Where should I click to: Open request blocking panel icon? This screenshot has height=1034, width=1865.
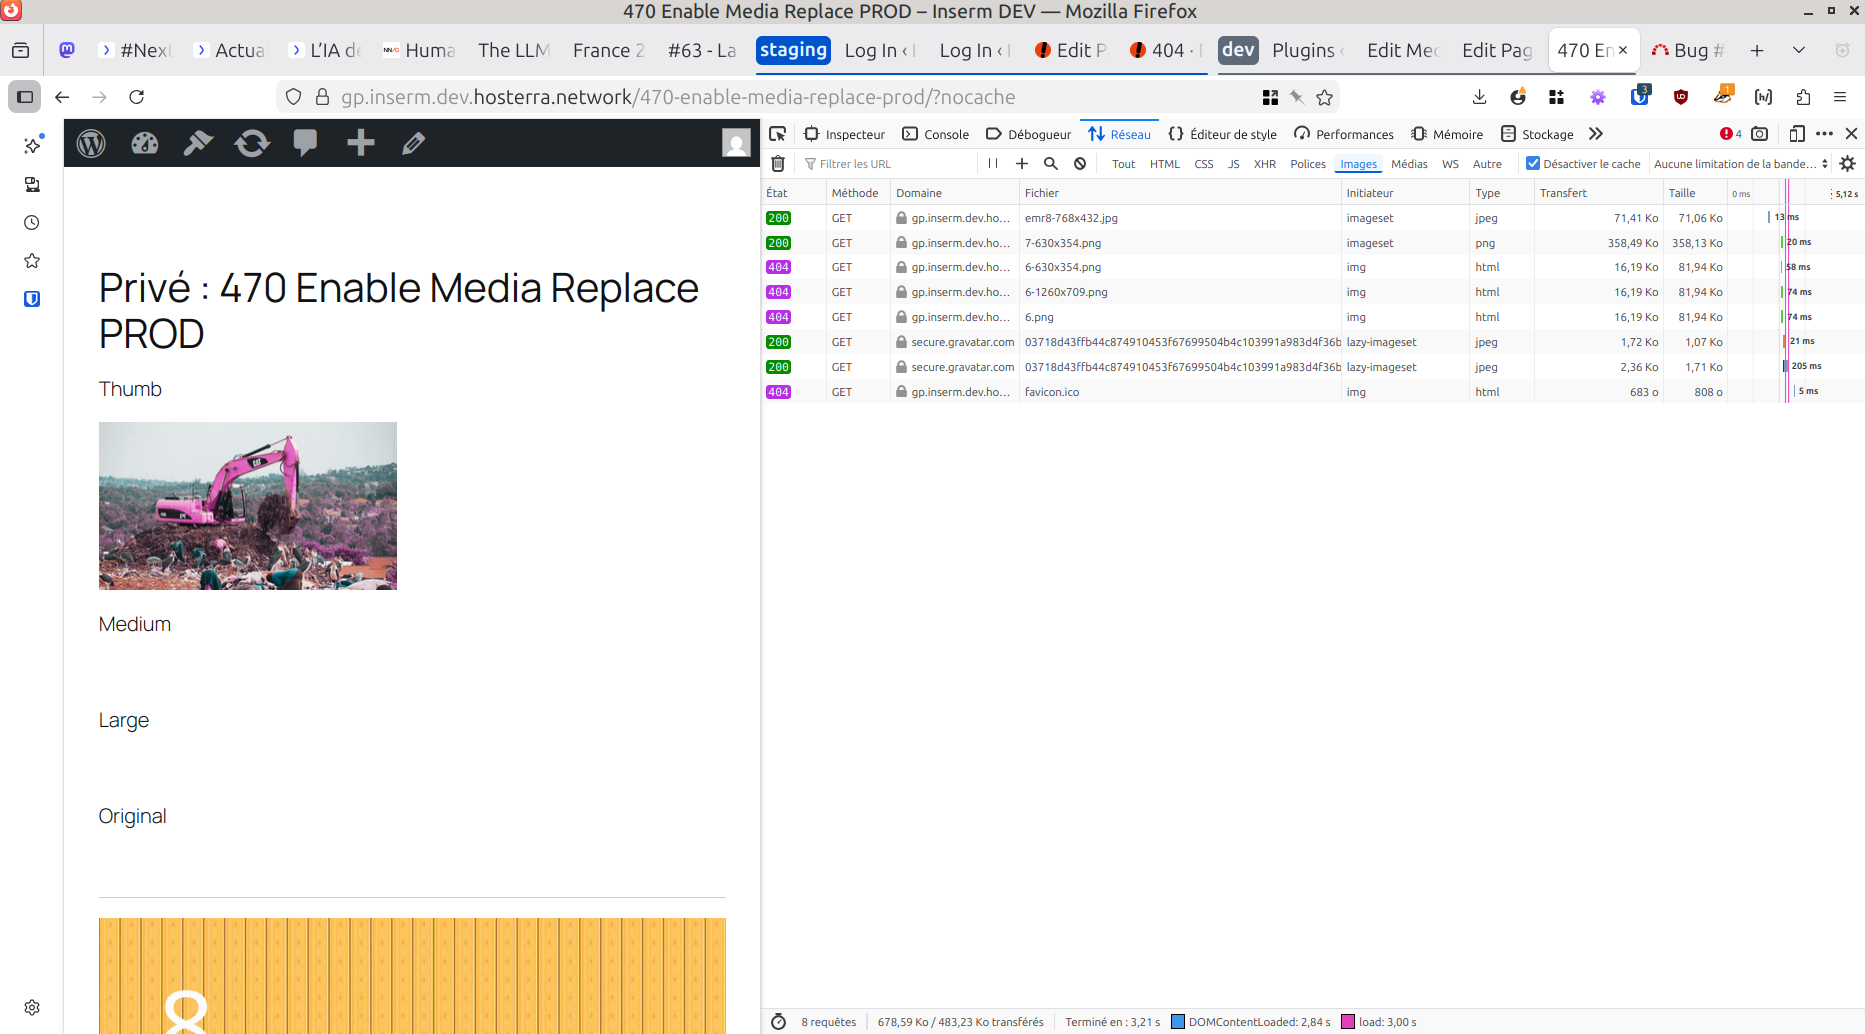point(1080,164)
